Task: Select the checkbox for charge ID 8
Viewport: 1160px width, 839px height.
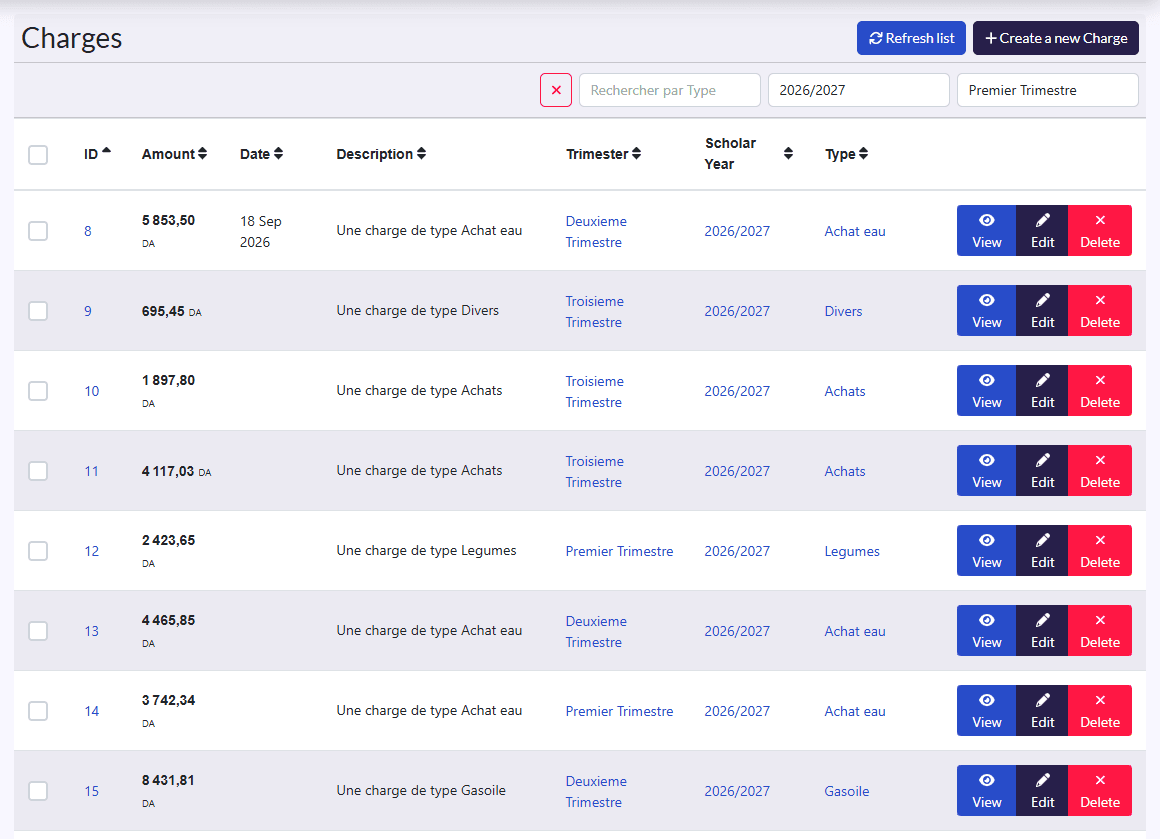Action: click(38, 231)
